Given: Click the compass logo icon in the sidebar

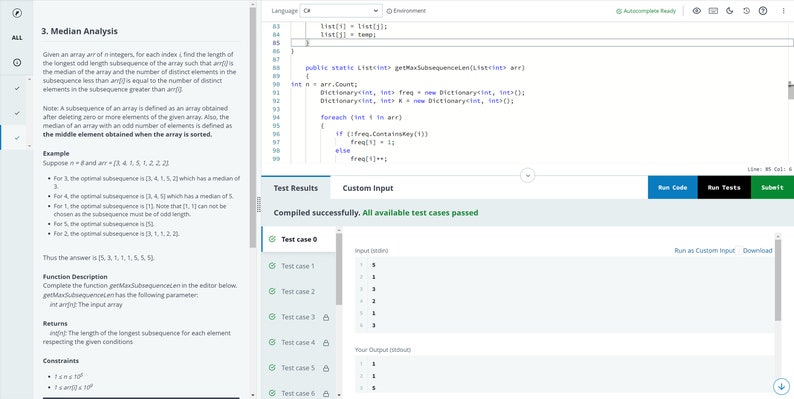Looking at the screenshot, I should (x=17, y=13).
